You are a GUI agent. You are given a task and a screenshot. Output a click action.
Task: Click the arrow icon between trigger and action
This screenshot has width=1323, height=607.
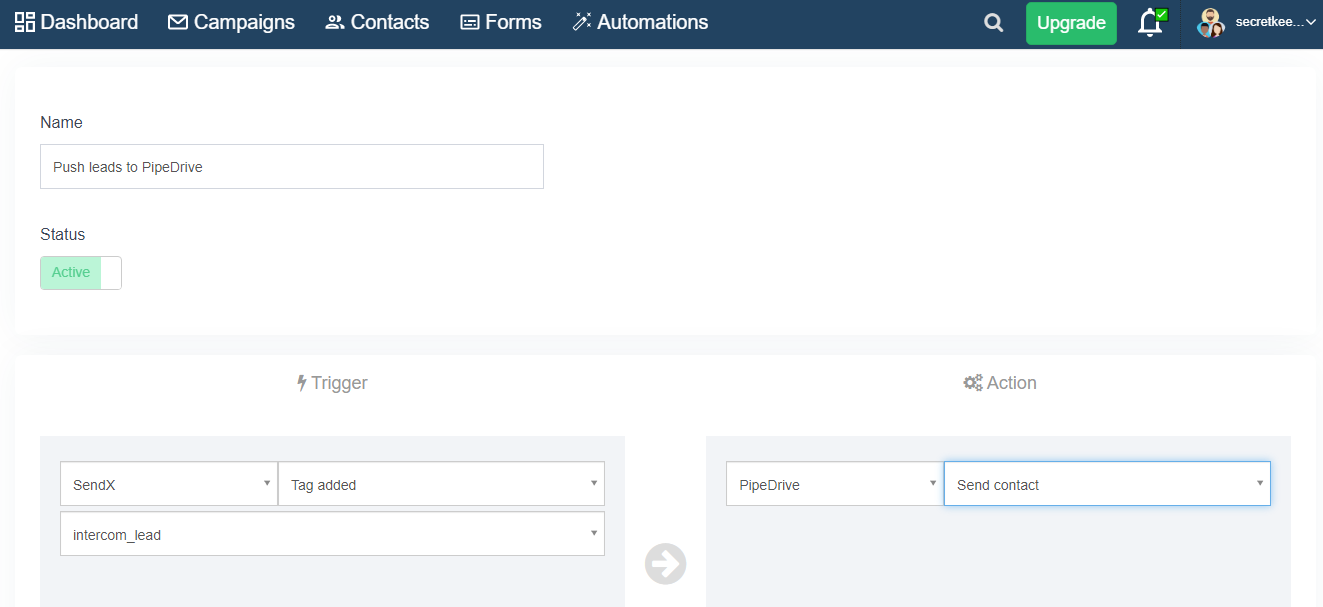666,564
